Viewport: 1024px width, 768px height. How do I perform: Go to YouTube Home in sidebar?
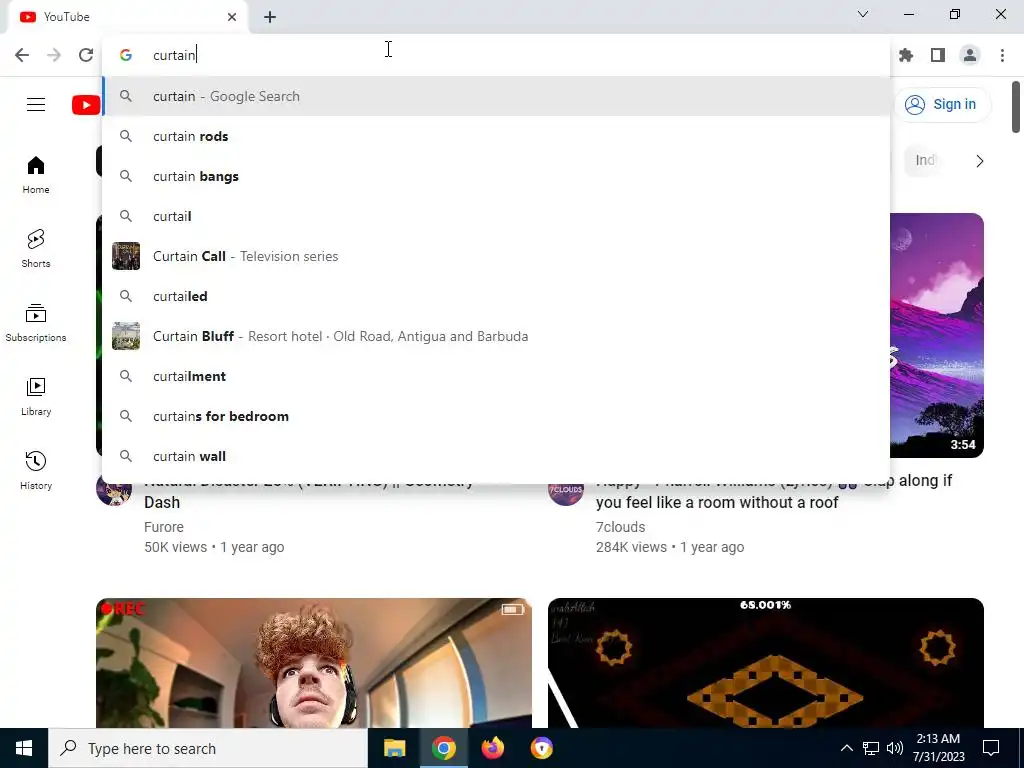(36, 175)
